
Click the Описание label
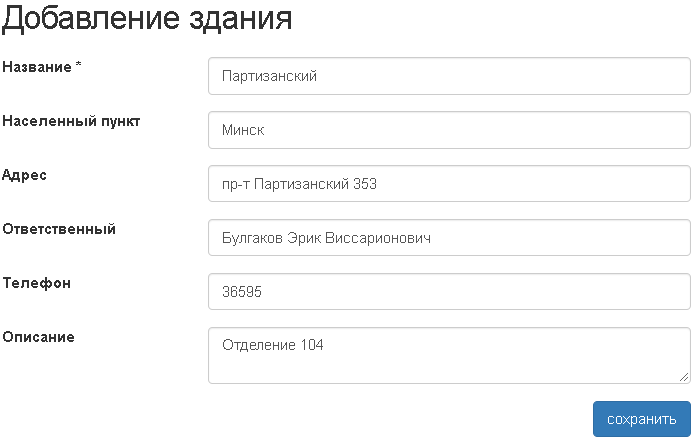pyautogui.click(x=39, y=337)
